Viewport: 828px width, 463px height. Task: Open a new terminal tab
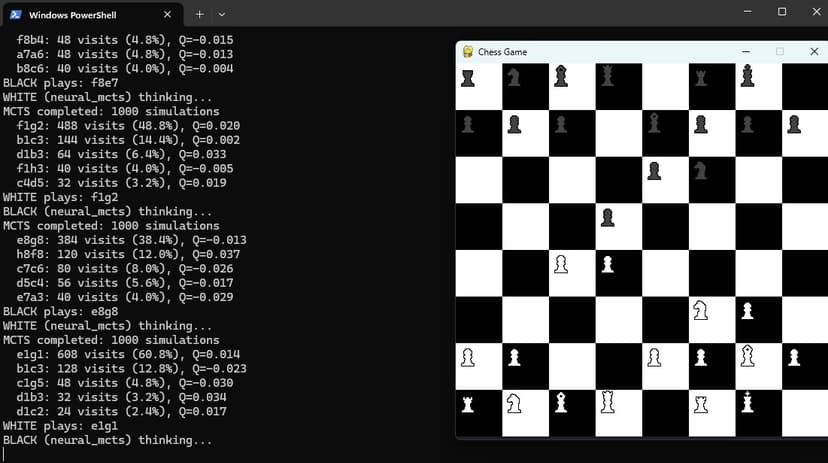[199, 14]
